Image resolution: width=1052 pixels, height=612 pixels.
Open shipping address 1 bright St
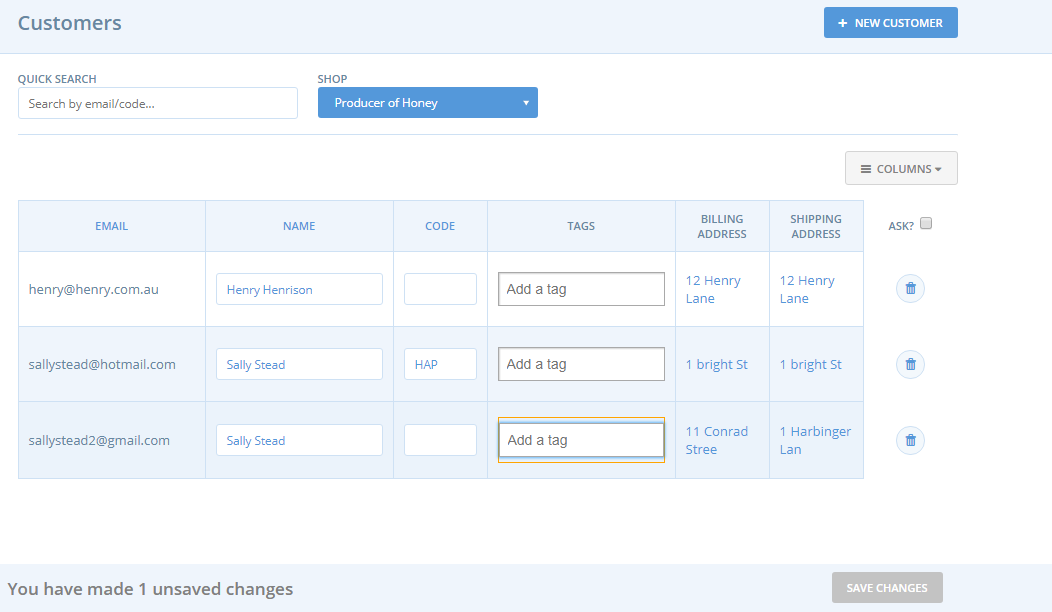coord(810,364)
